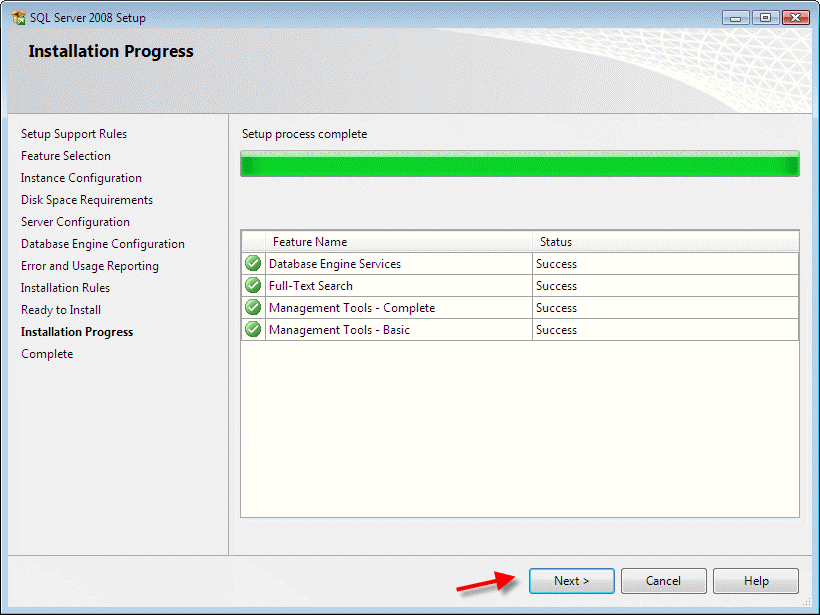Click the Success status for Management Tools - Complete
The height and width of the screenshot is (615, 820).
[556, 308]
